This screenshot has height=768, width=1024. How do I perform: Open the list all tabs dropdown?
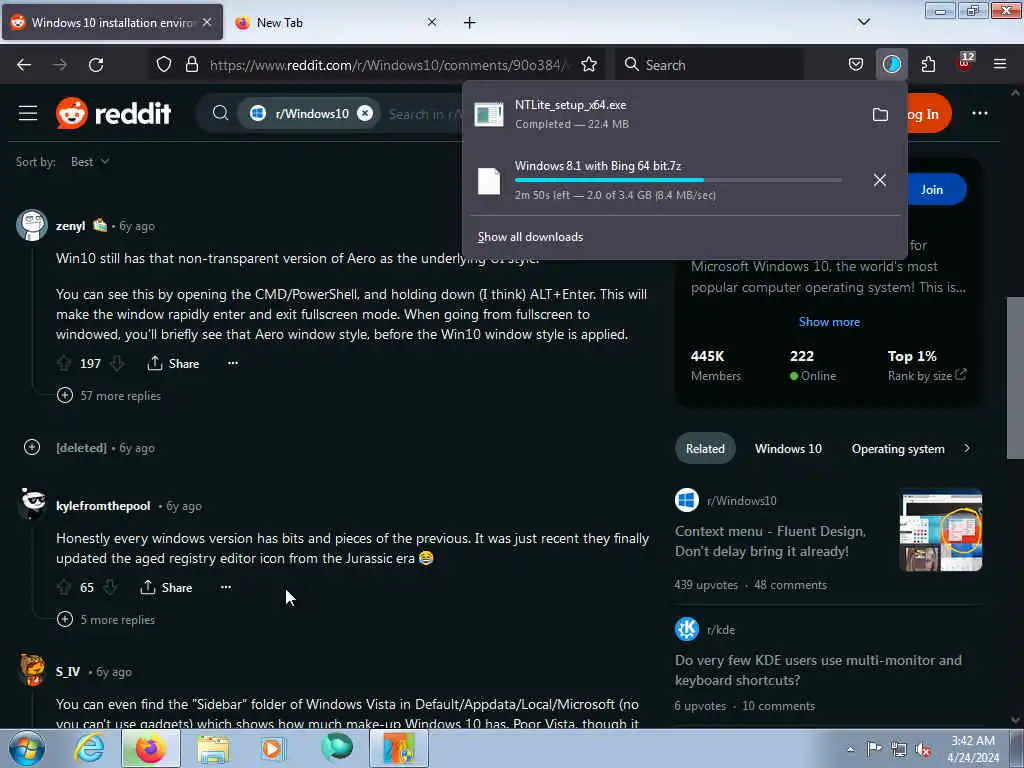pos(863,22)
